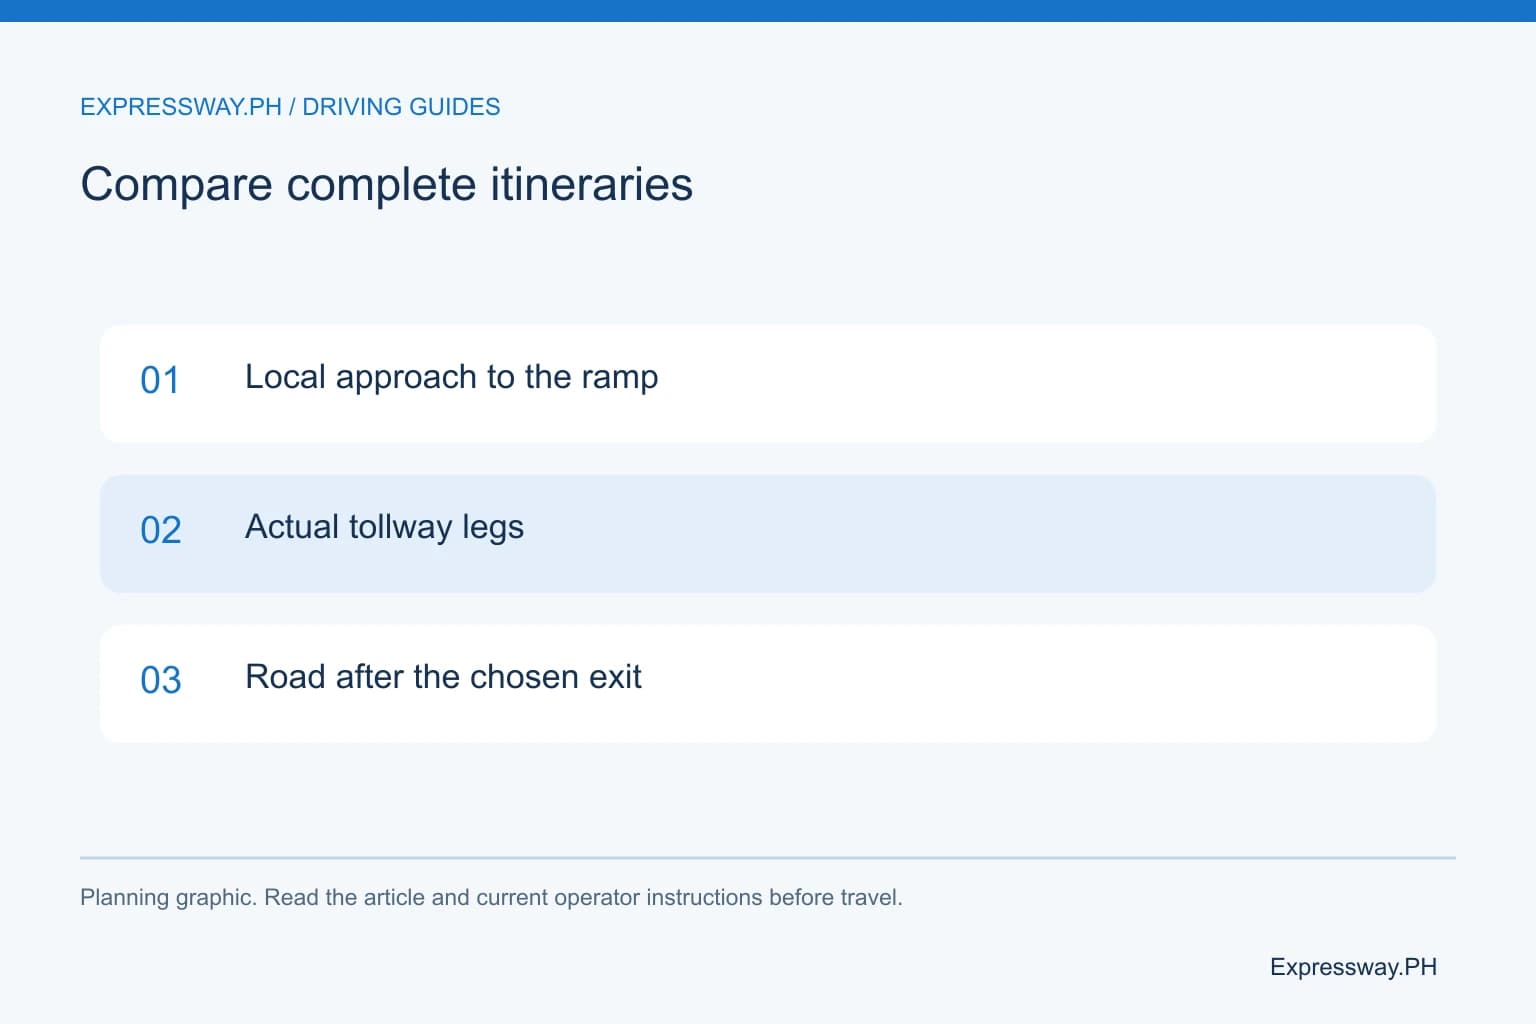Click the number 03 label
Screen dimensions: 1536x1024
click(160, 680)
